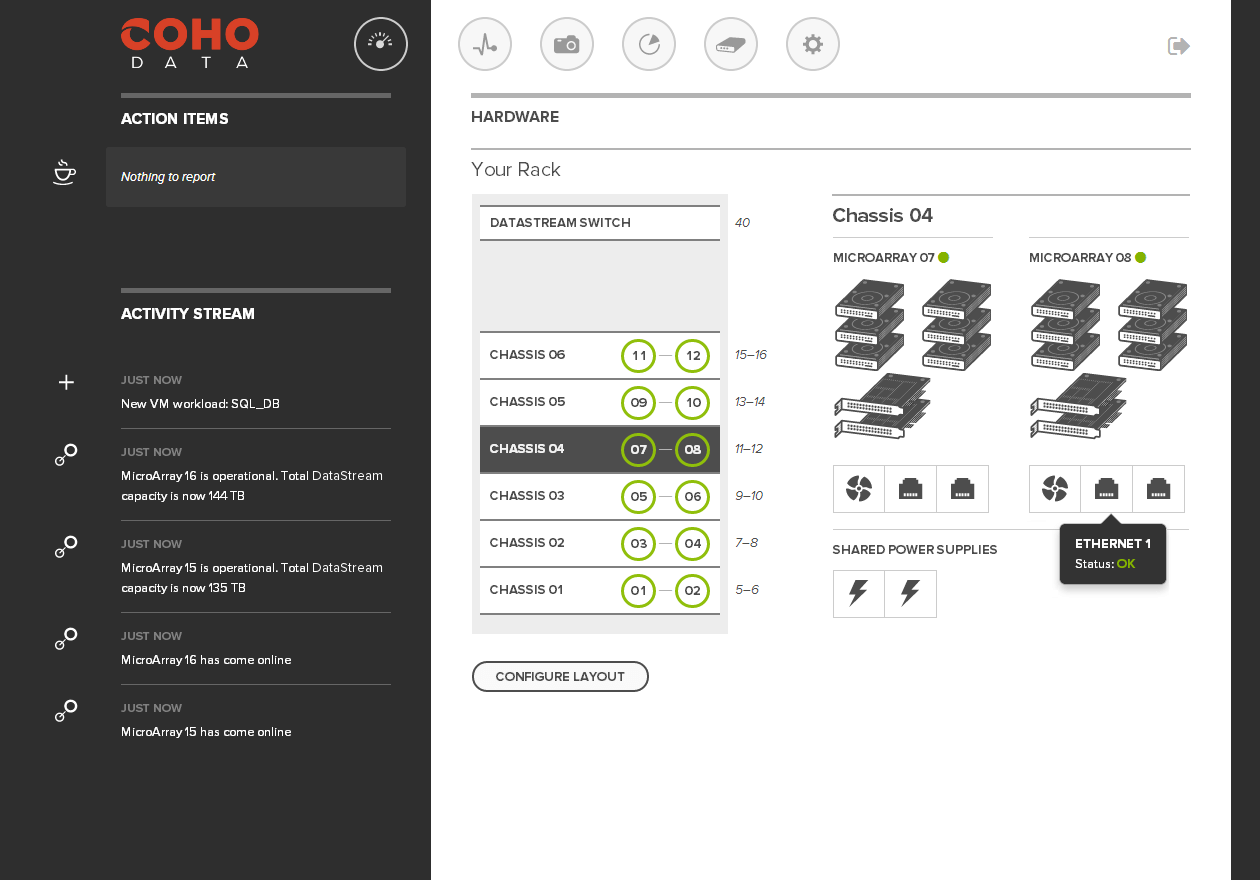This screenshot has height=880, width=1260.
Task: Open the settings gear icon
Action: [813, 44]
